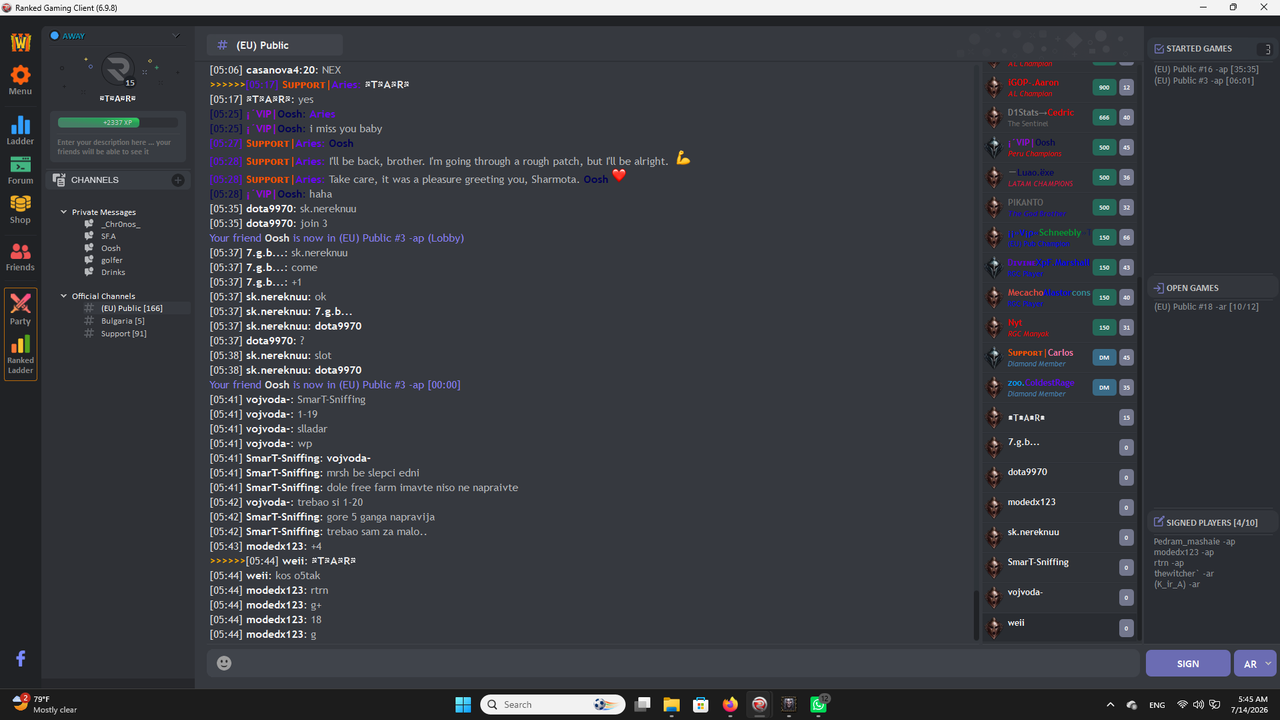Collapse the Private Messages tree

64,212
